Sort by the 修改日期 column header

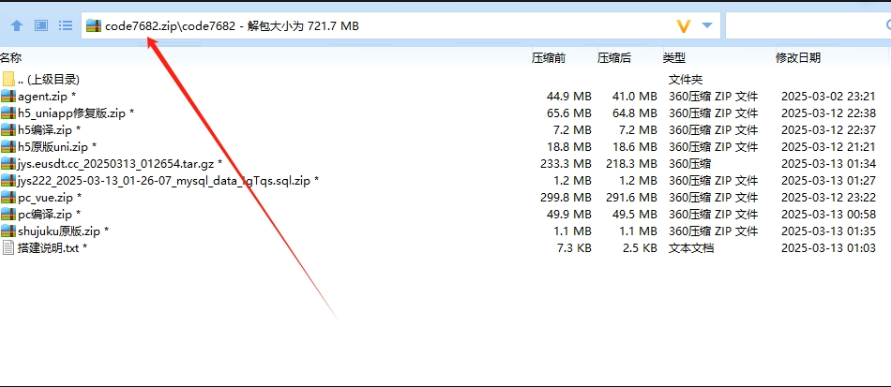tap(798, 57)
